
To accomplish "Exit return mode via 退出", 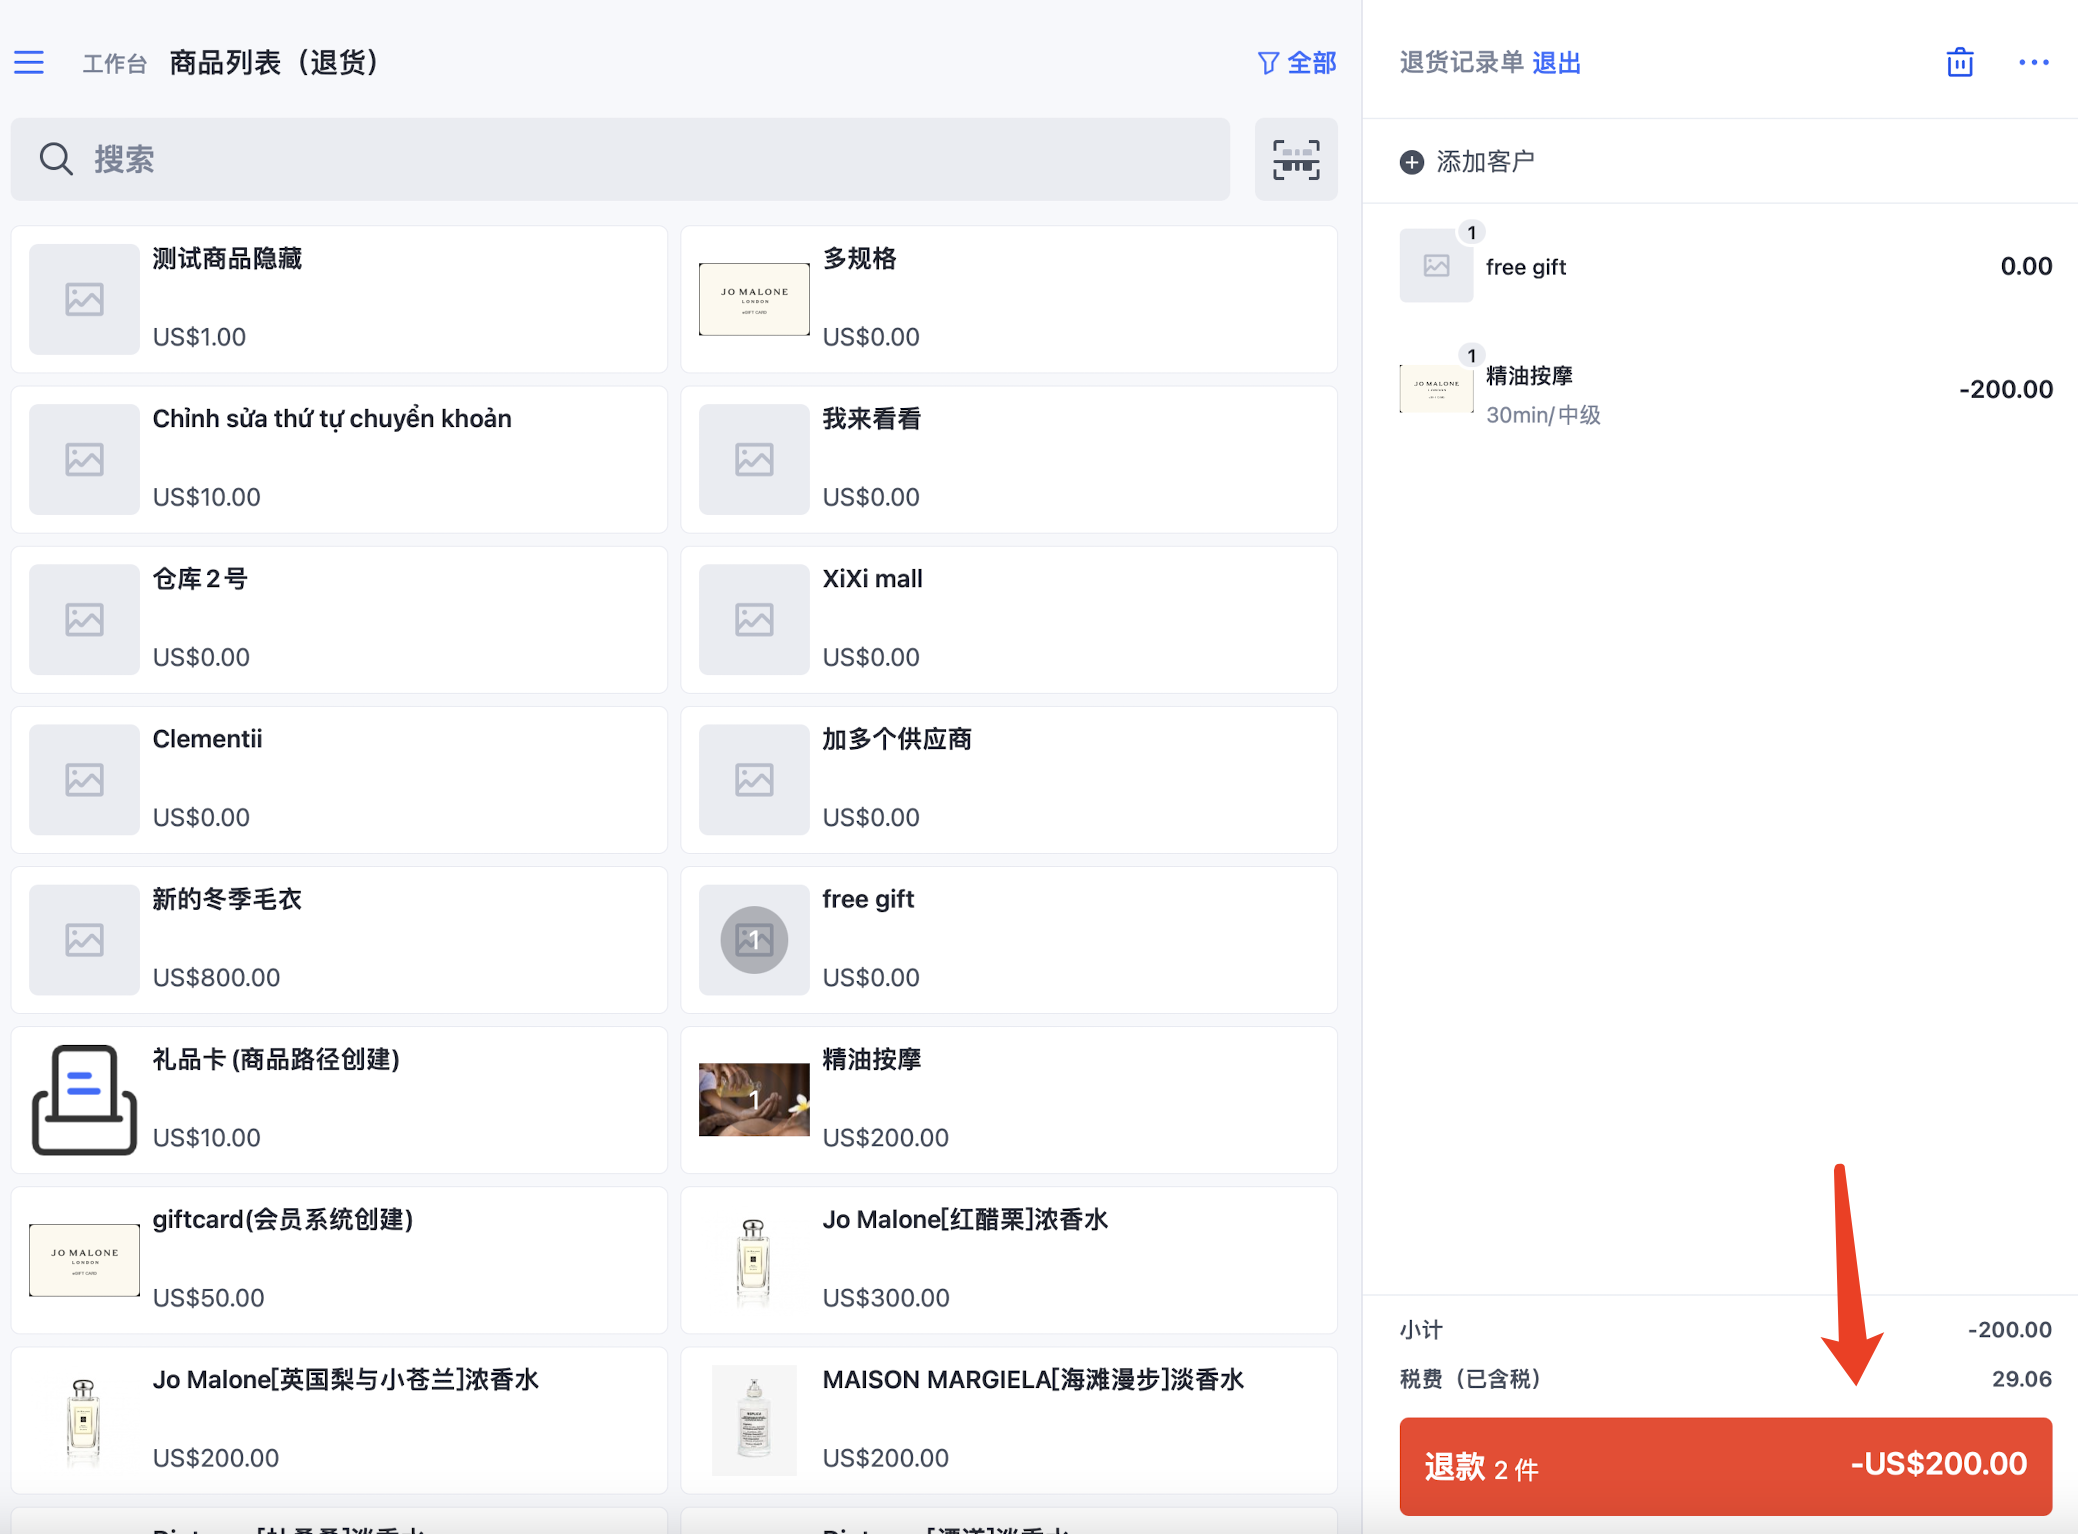I will [1557, 63].
